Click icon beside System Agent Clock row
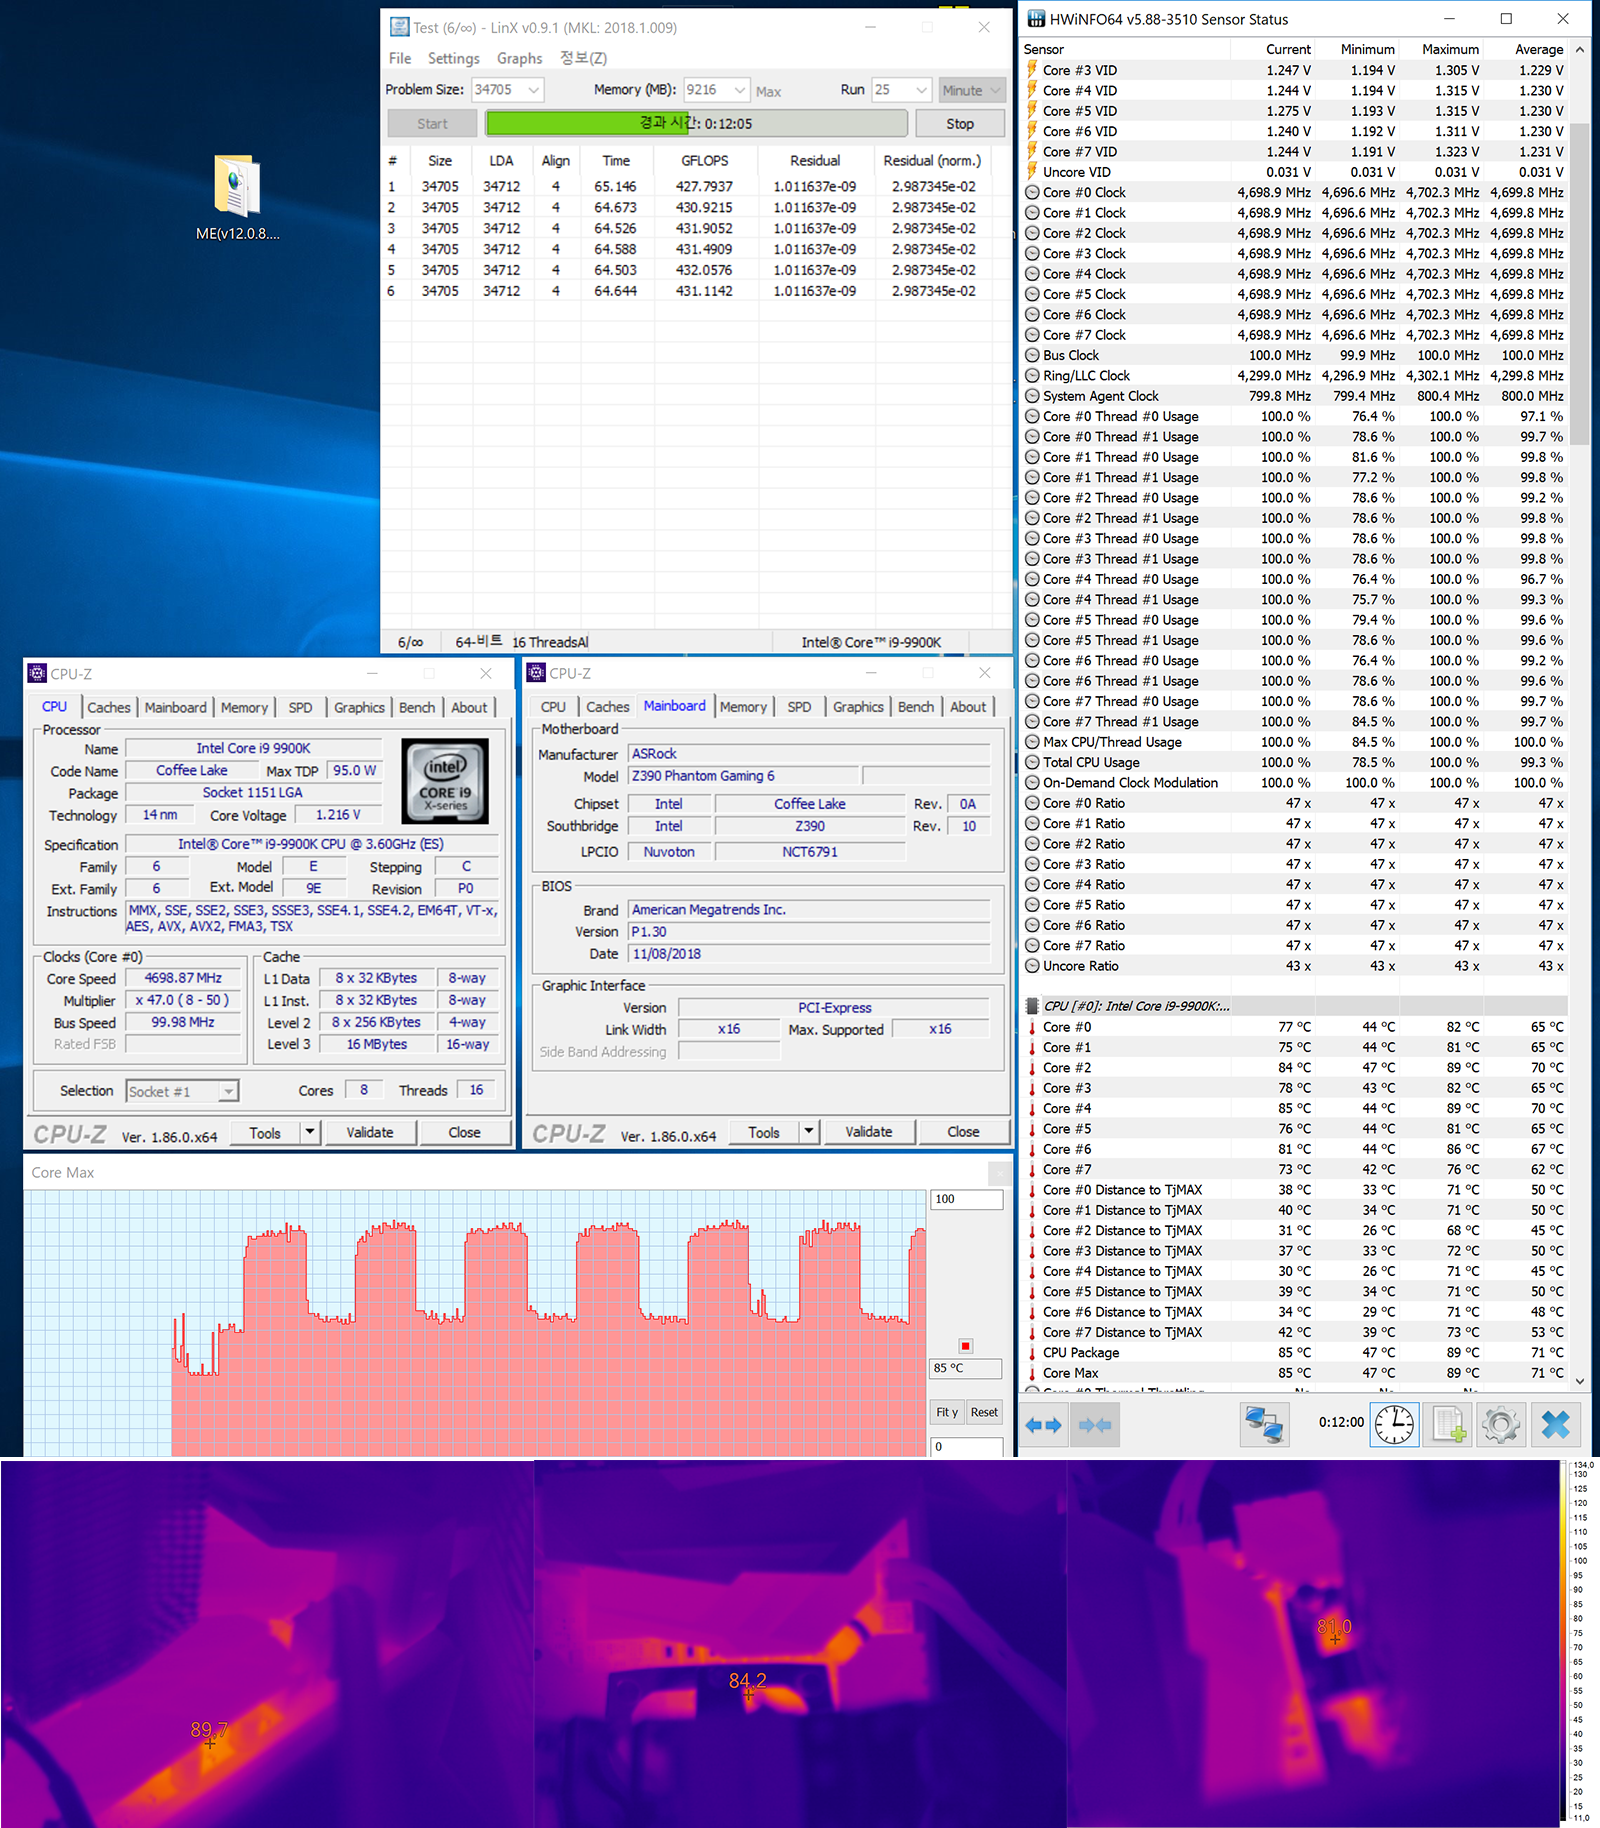This screenshot has height=1828, width=1600. coord(1032,396)
